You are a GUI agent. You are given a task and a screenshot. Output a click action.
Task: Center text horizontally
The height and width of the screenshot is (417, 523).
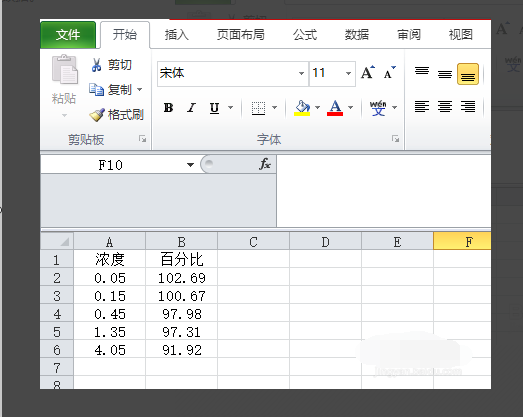tap(445, 107)
